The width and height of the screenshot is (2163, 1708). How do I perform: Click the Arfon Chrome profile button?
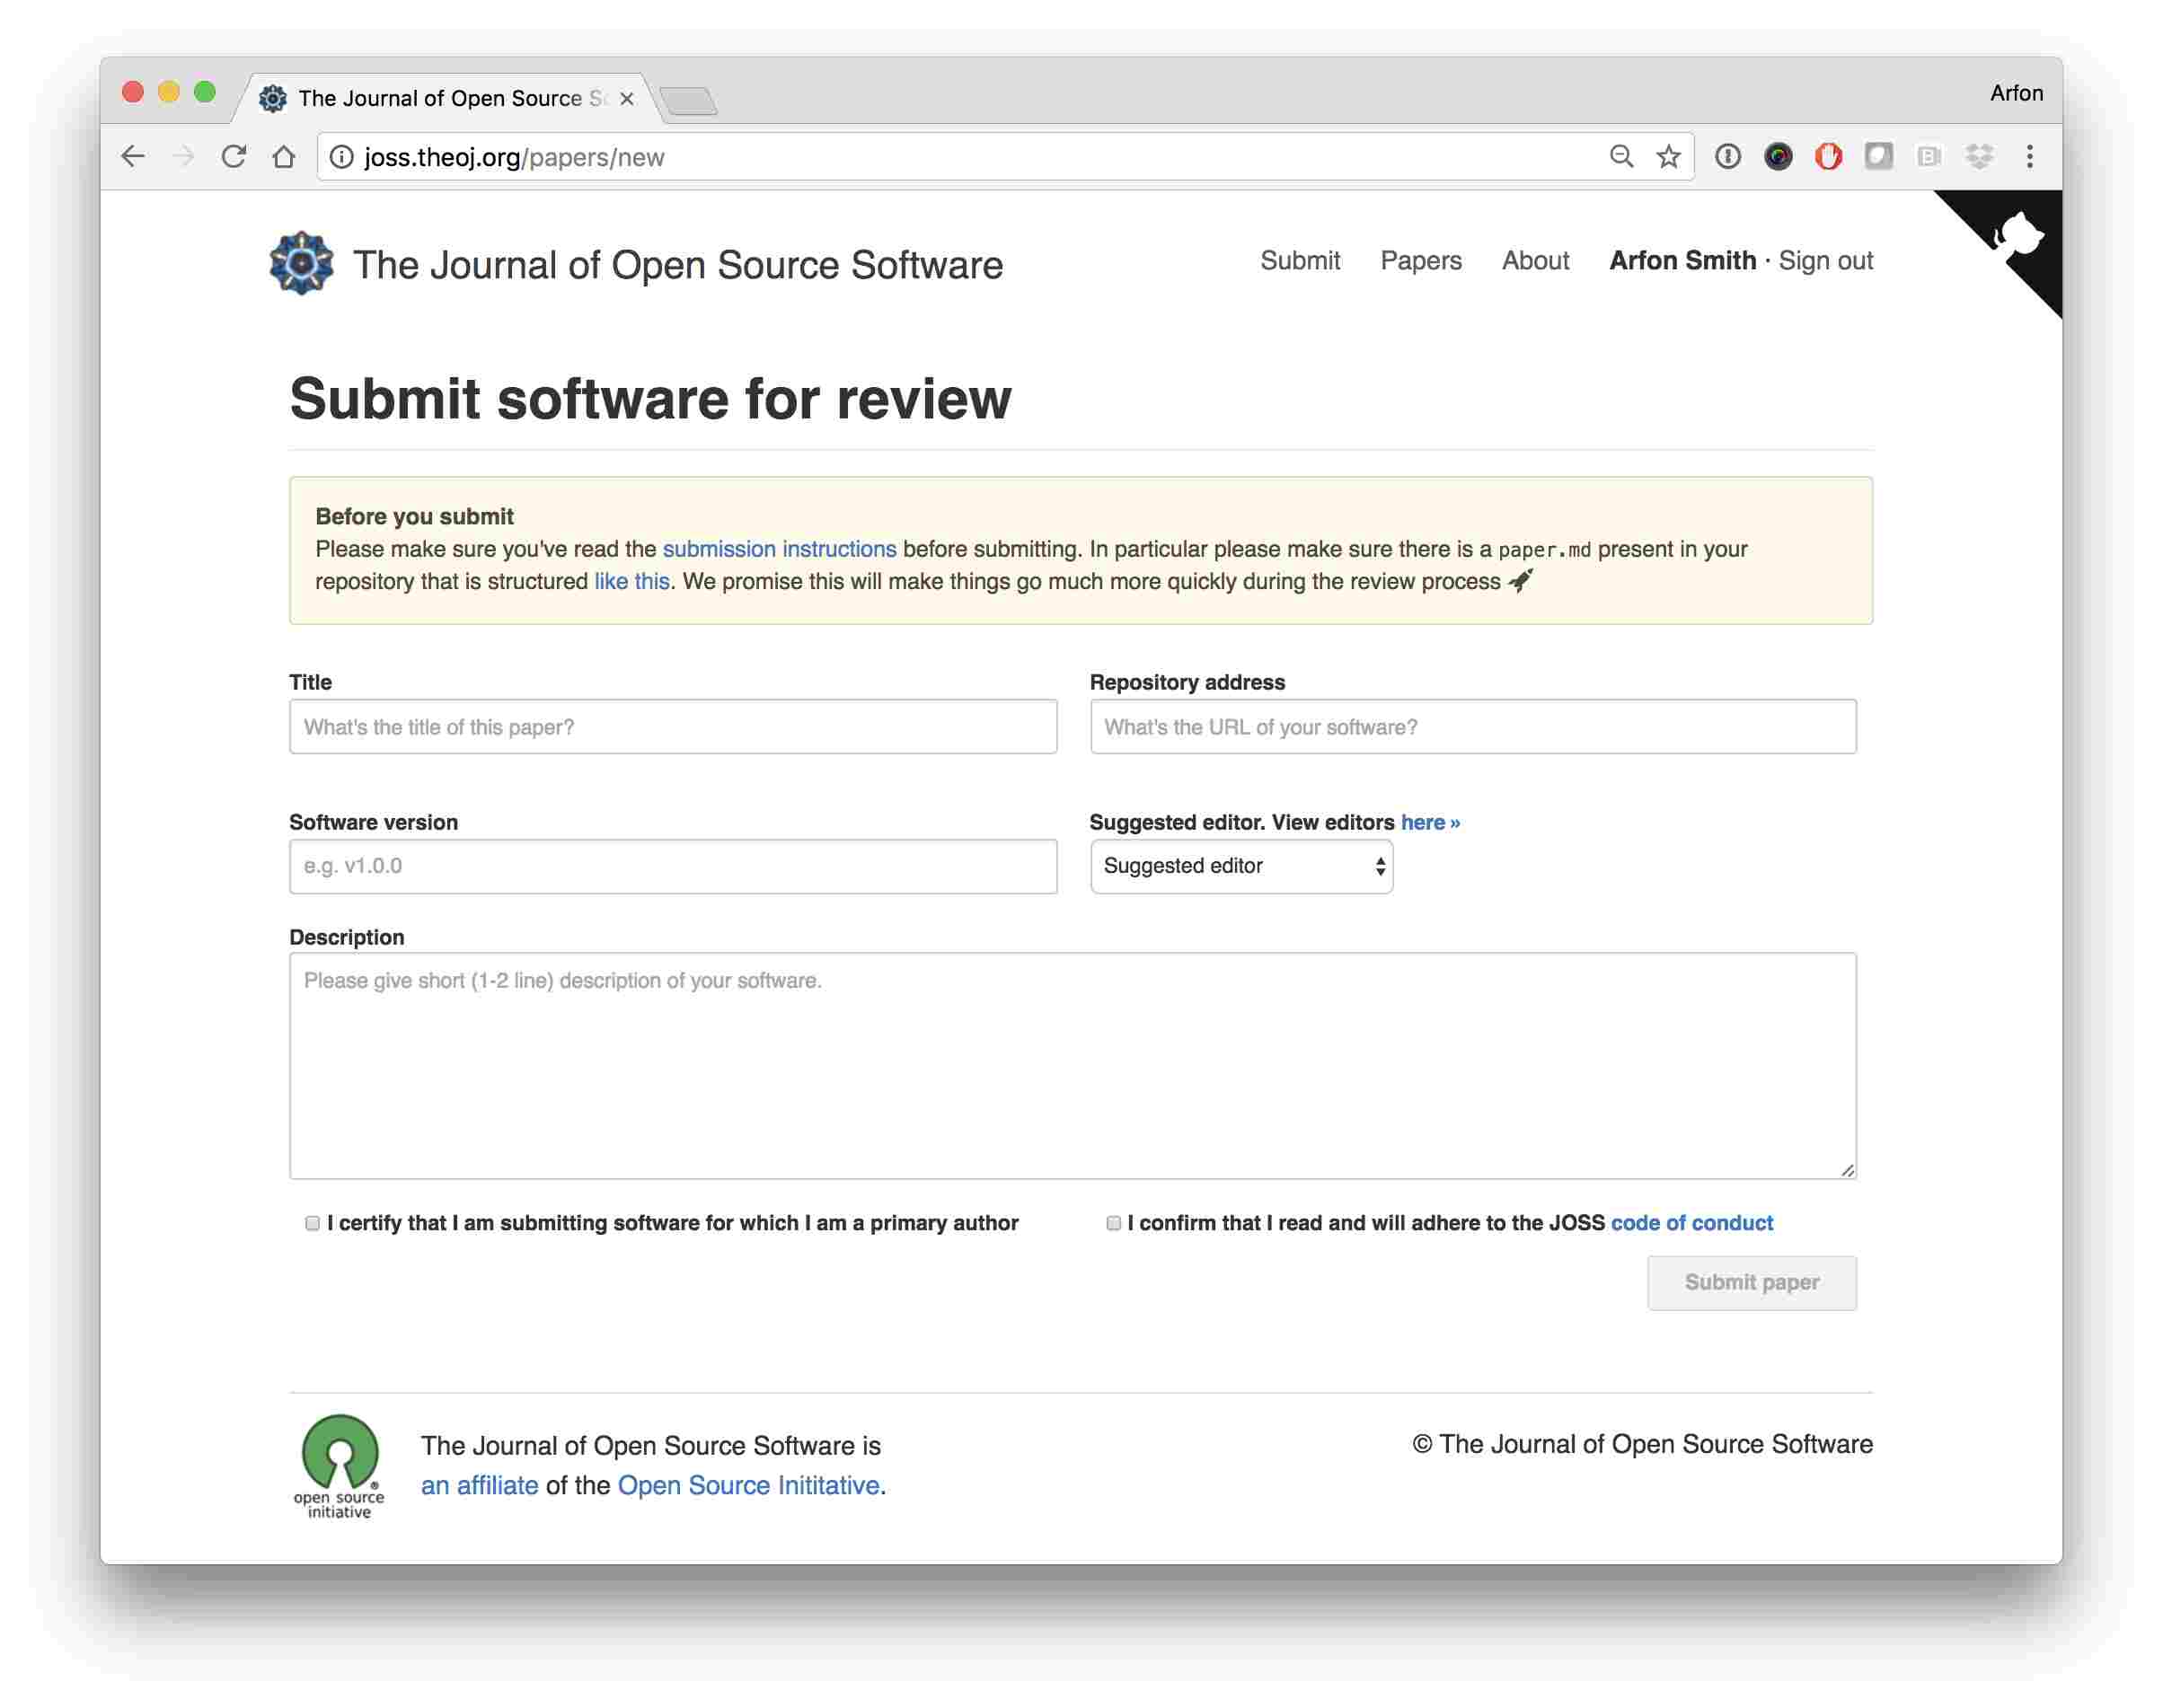tap(2015, 93)
